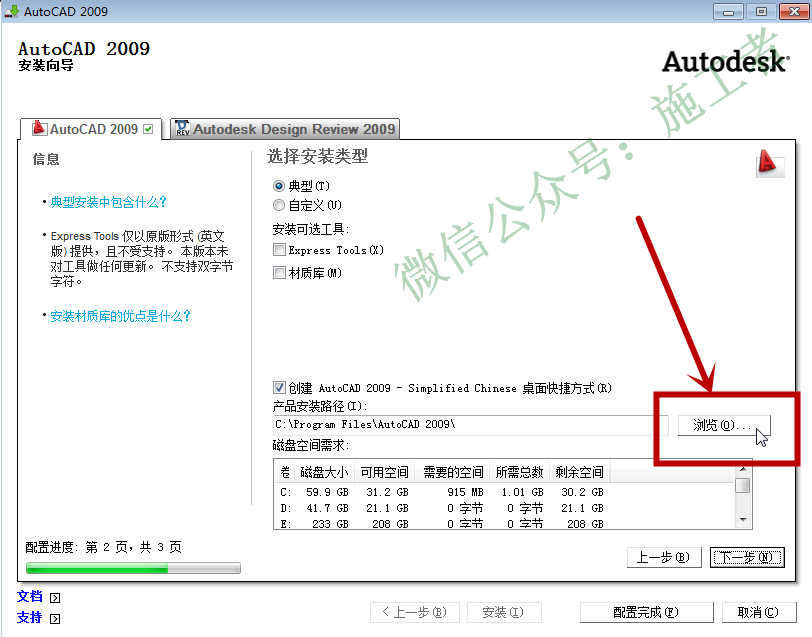Click the inner 上一步(B) button
The image size is (812, 637).
coord(664,557)
